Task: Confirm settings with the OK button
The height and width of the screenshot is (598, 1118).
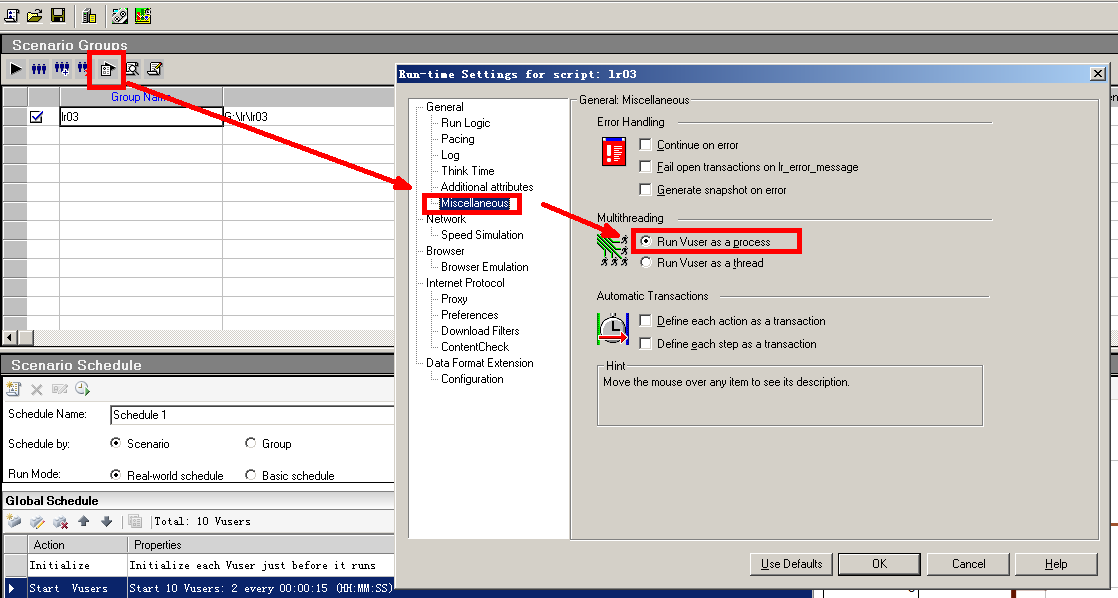Action: [879, 564]
